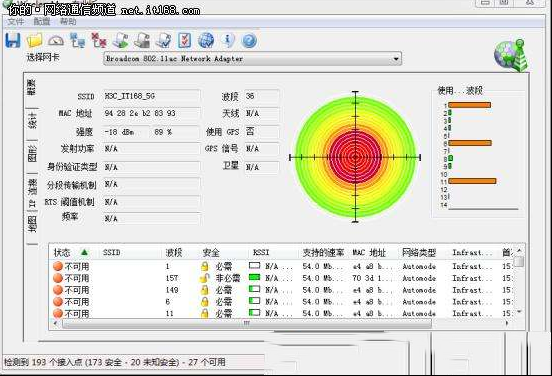Expand the Broadcom 802.11ac Network Adapter dropdown
552x376 pixels.
(396, 59)
